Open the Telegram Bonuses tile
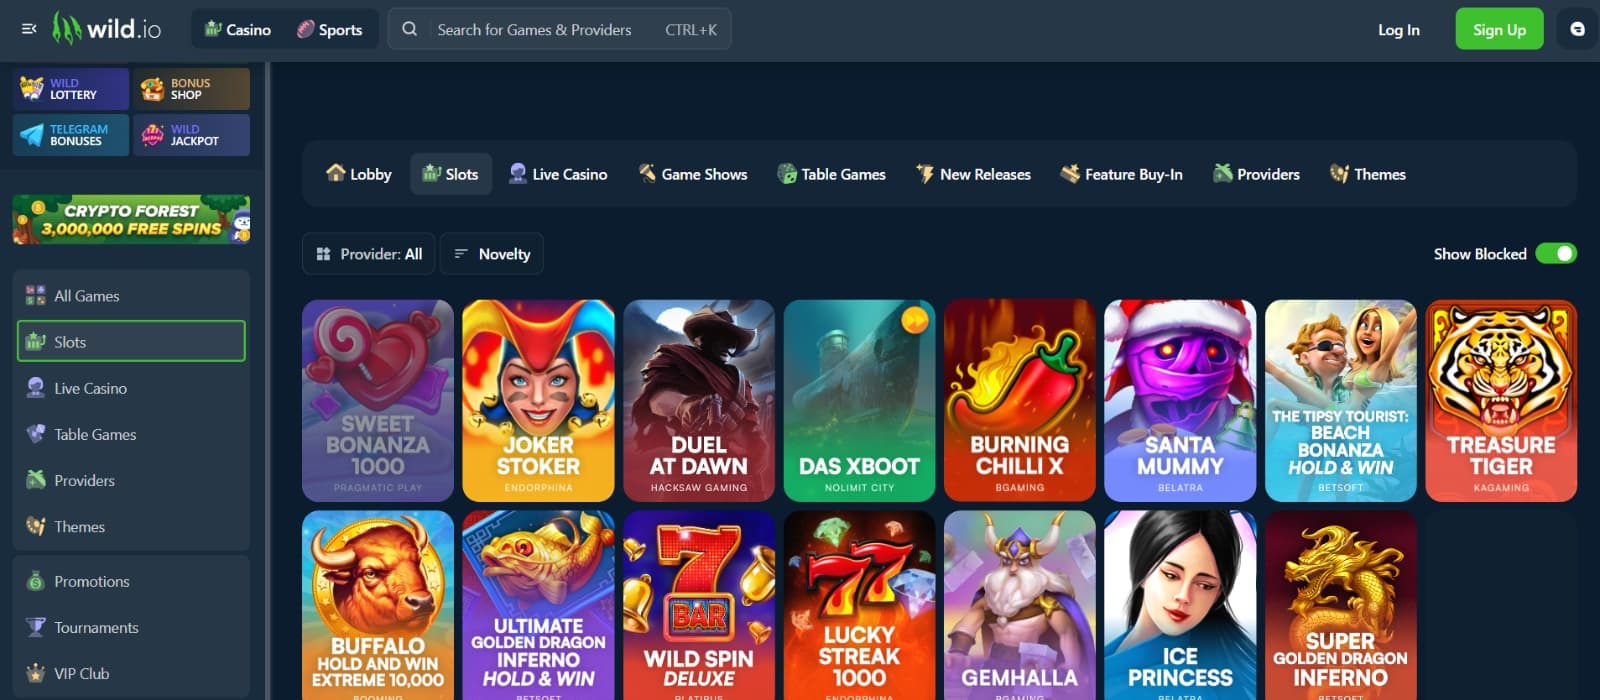 71,135
